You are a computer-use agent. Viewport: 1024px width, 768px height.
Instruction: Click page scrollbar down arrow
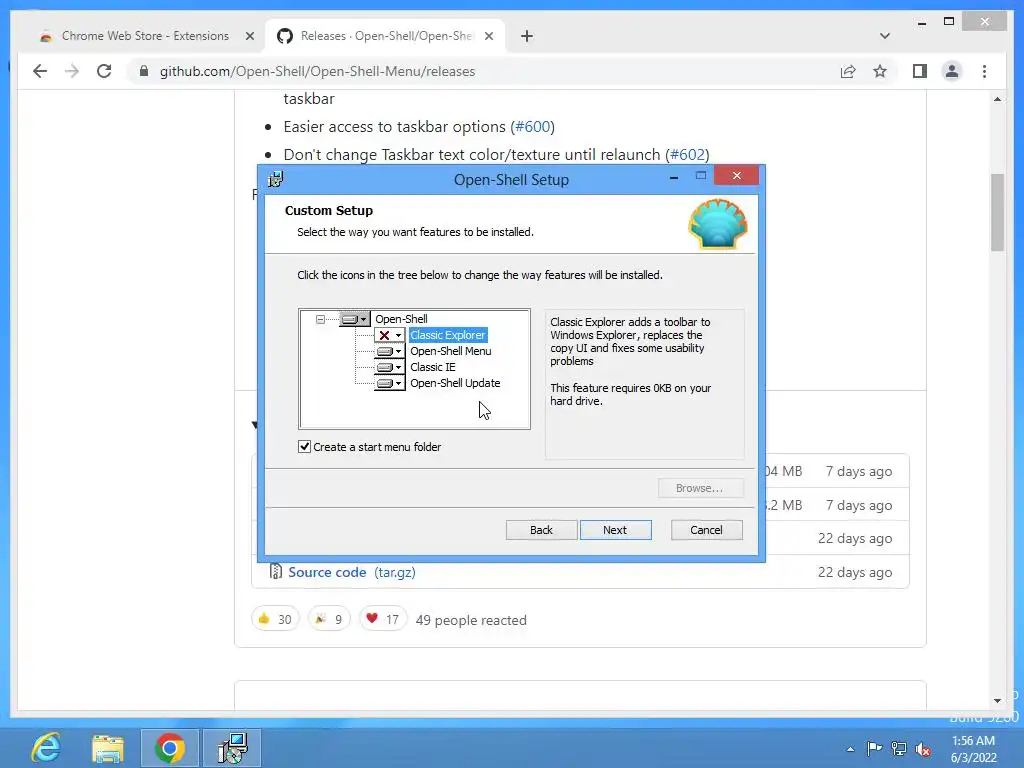click(x=997, y=701)
